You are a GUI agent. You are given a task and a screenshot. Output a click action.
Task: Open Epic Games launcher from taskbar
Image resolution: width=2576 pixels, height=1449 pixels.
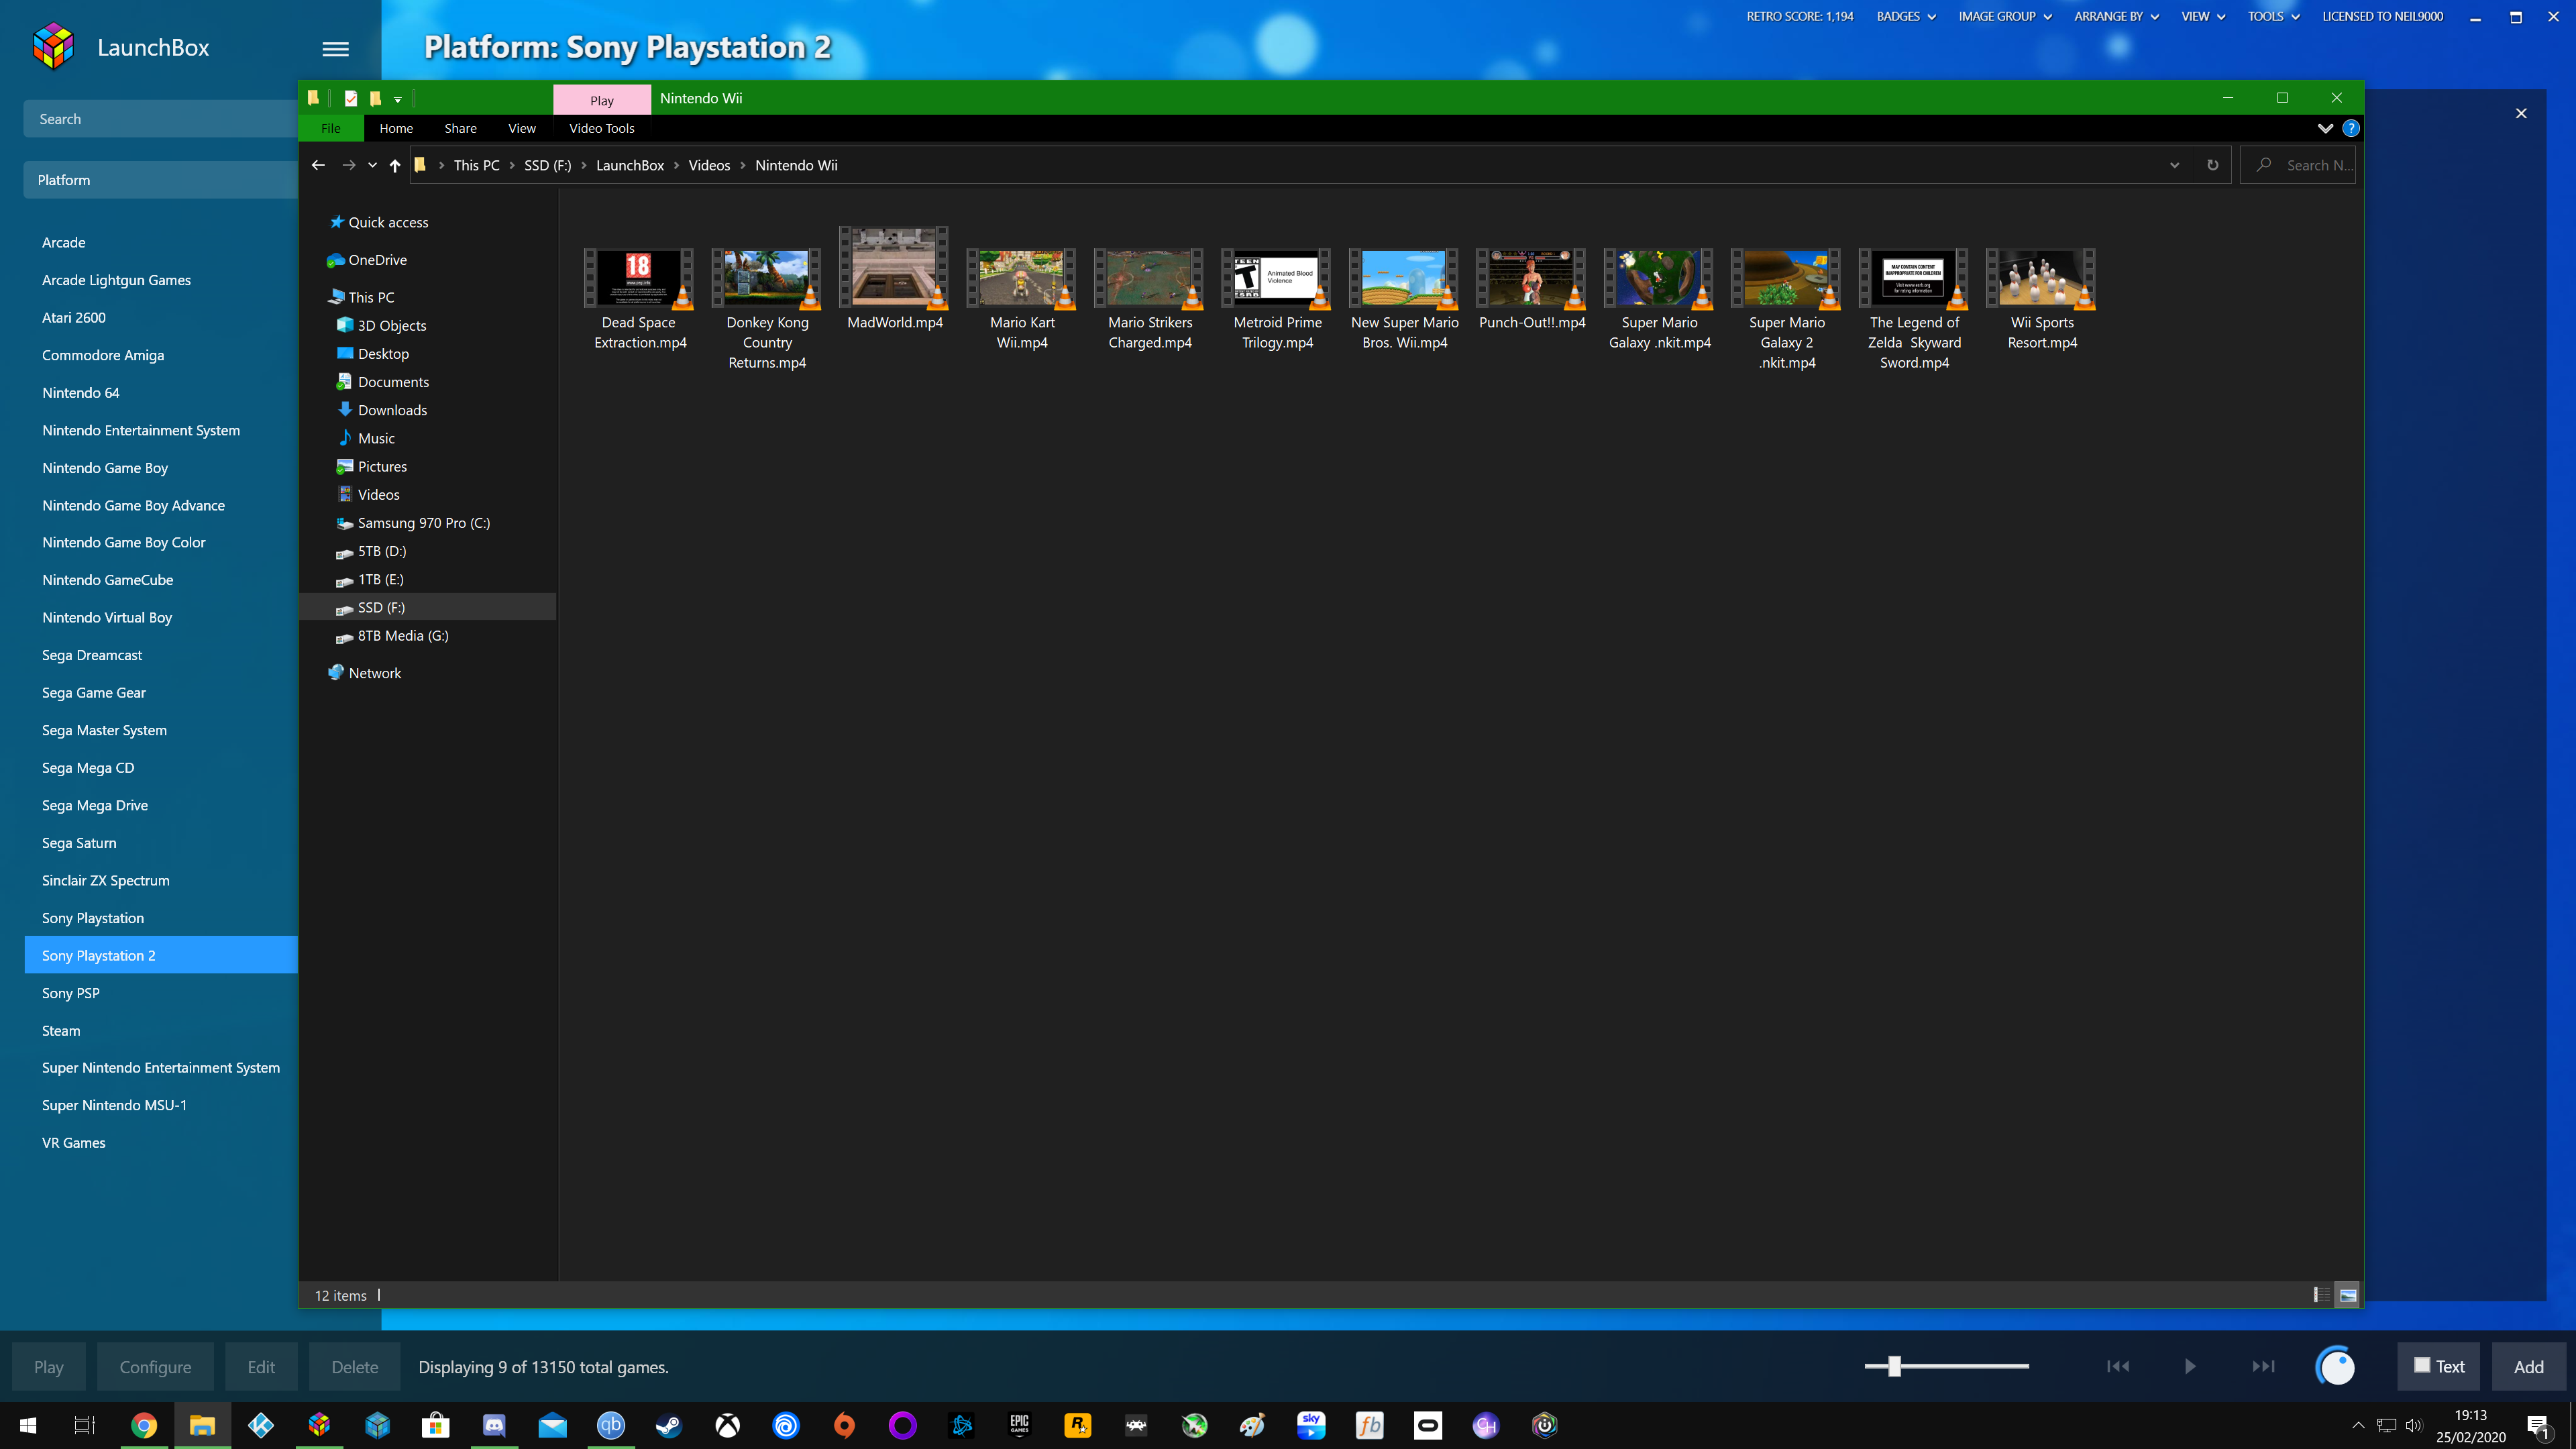(x=1019, y=1425)
